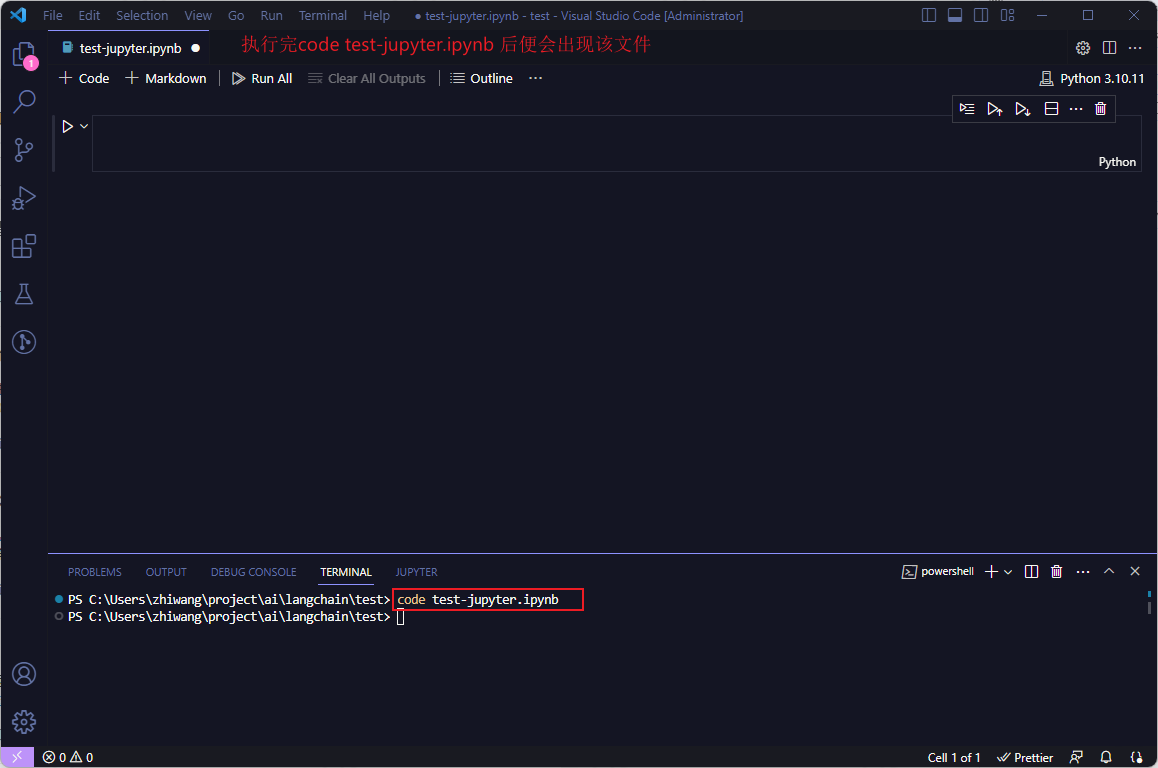Open the Manage gear in activity bar
This screenshot has height=768, width=1158.
tap(24, 721)
